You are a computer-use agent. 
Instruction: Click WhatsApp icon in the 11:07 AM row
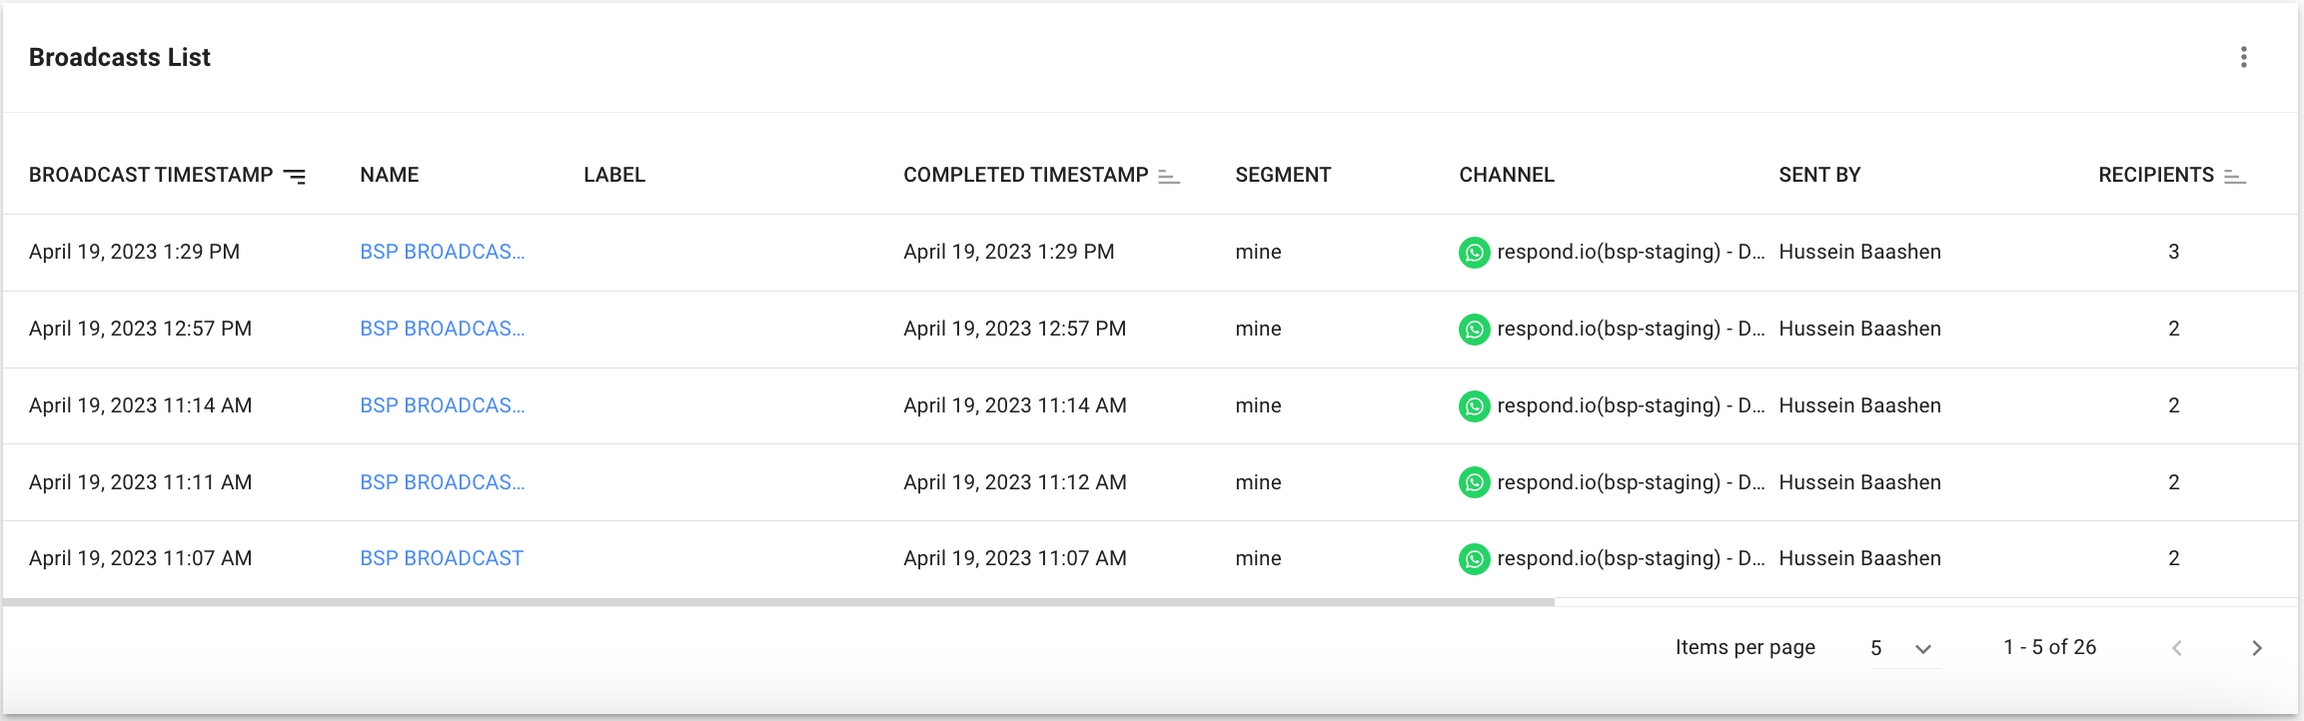(1474, 559)
